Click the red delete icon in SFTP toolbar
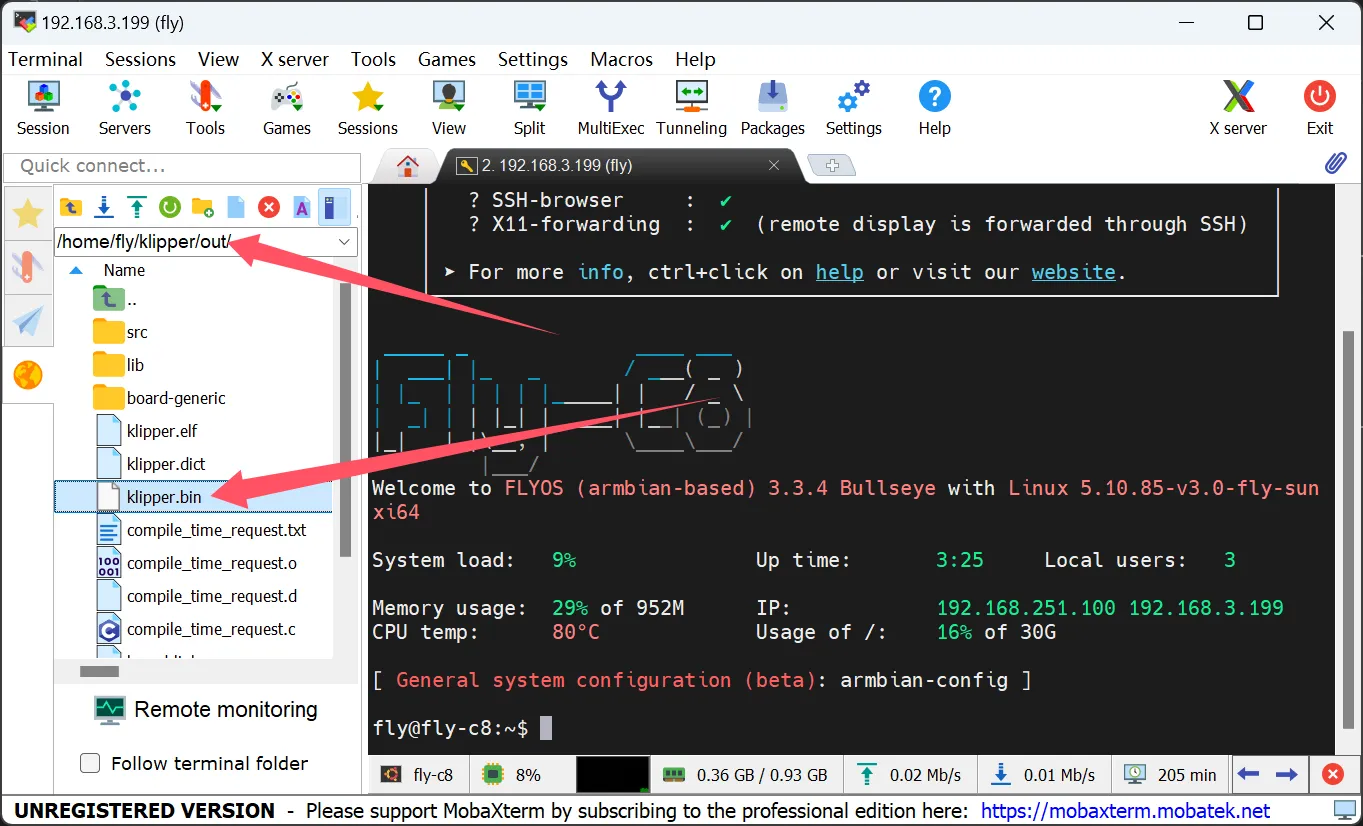The image size is (1363, 826). (268, 207)
